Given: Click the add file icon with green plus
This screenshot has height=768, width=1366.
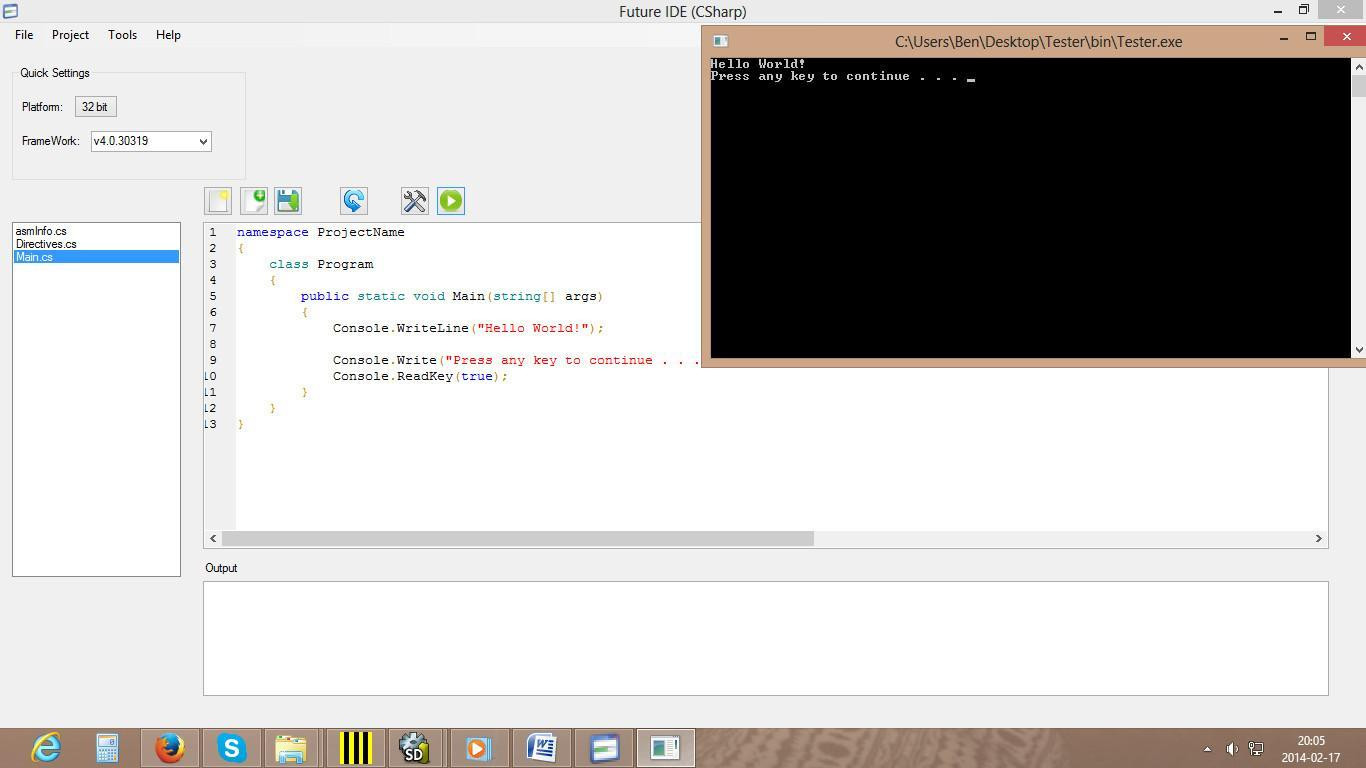Looking at the screenshot, I should 254,201.
